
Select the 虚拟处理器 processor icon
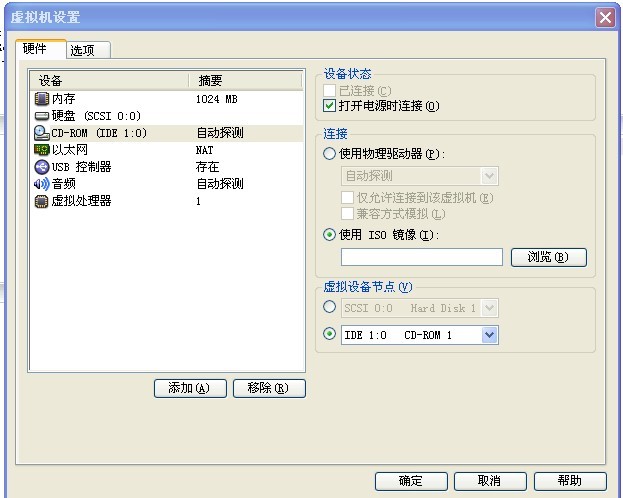pos(41,200)
